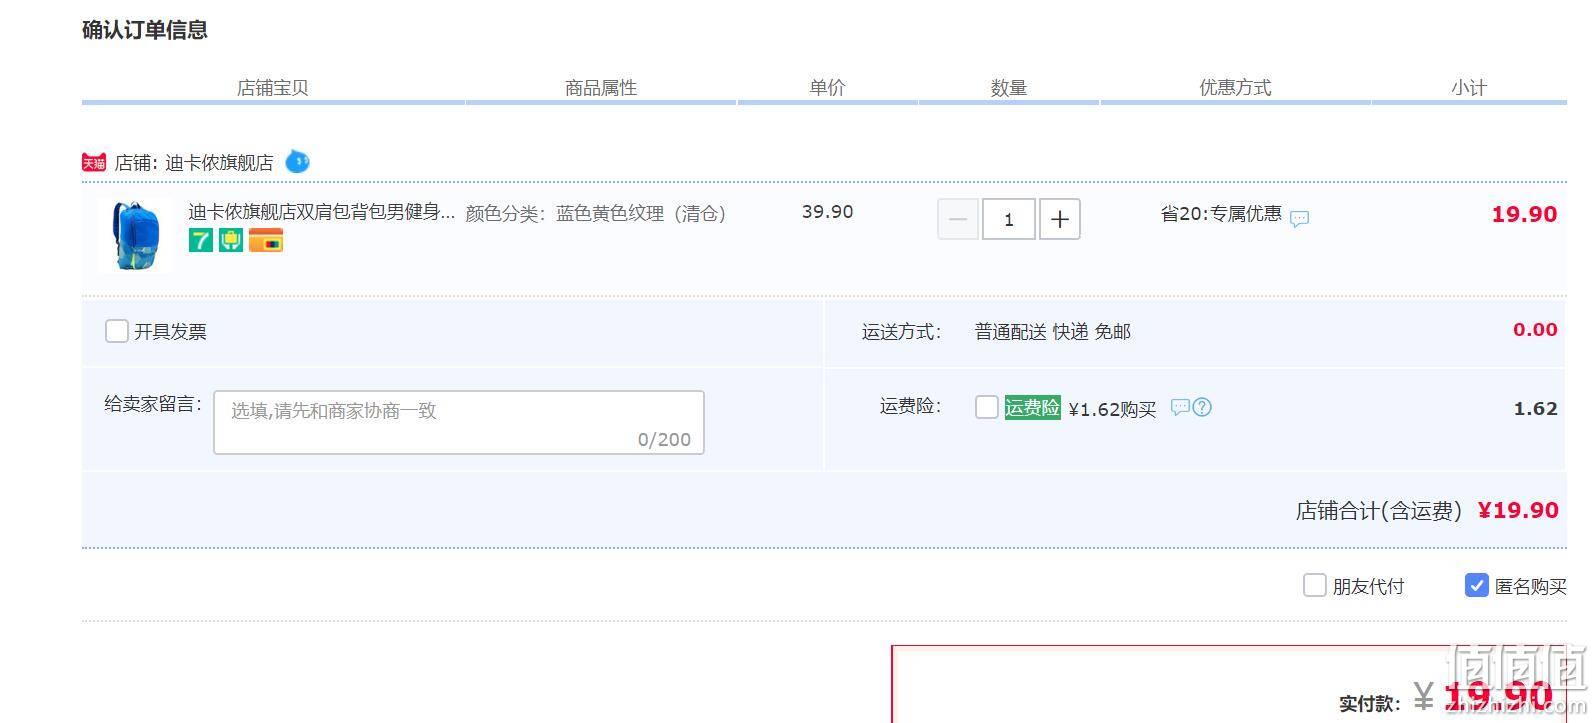1596x723 pixels.
Task: Click the 普通配送 快递 免邮 shipping method
Action: [x=1053, y=331]
